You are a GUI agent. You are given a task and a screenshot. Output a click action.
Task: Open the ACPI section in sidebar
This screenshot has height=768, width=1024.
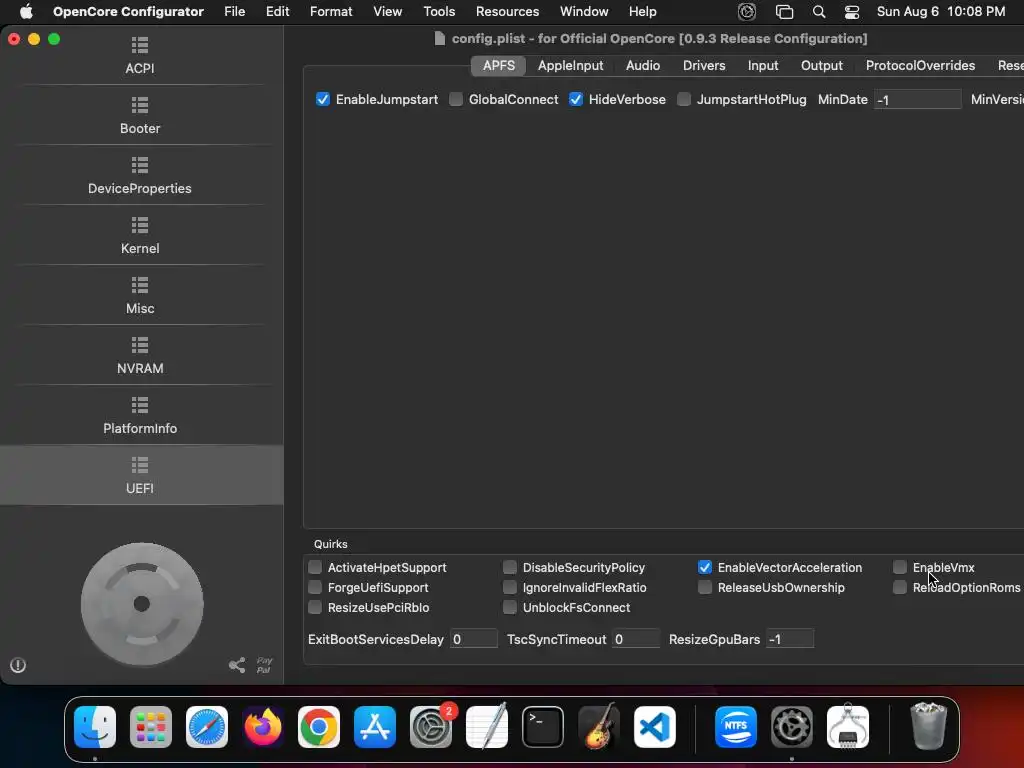140,56
